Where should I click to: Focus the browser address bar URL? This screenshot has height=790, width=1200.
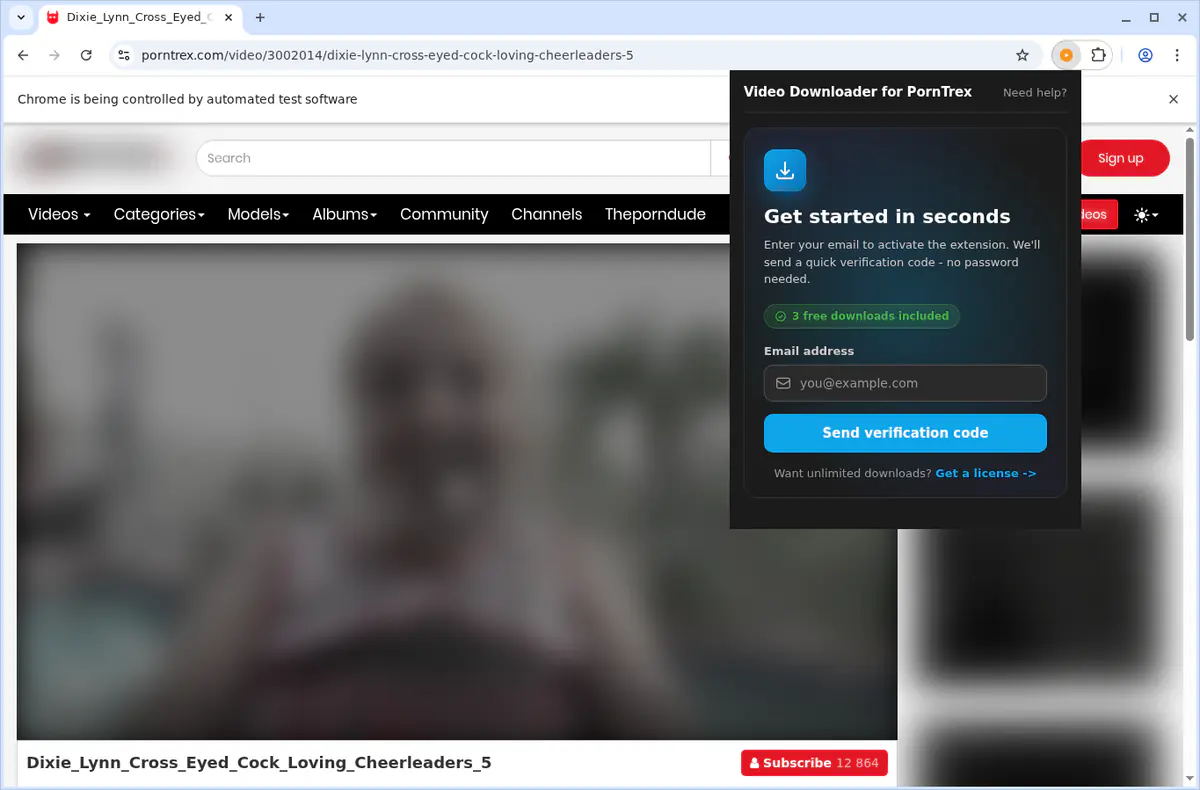[x=387, y=55]
